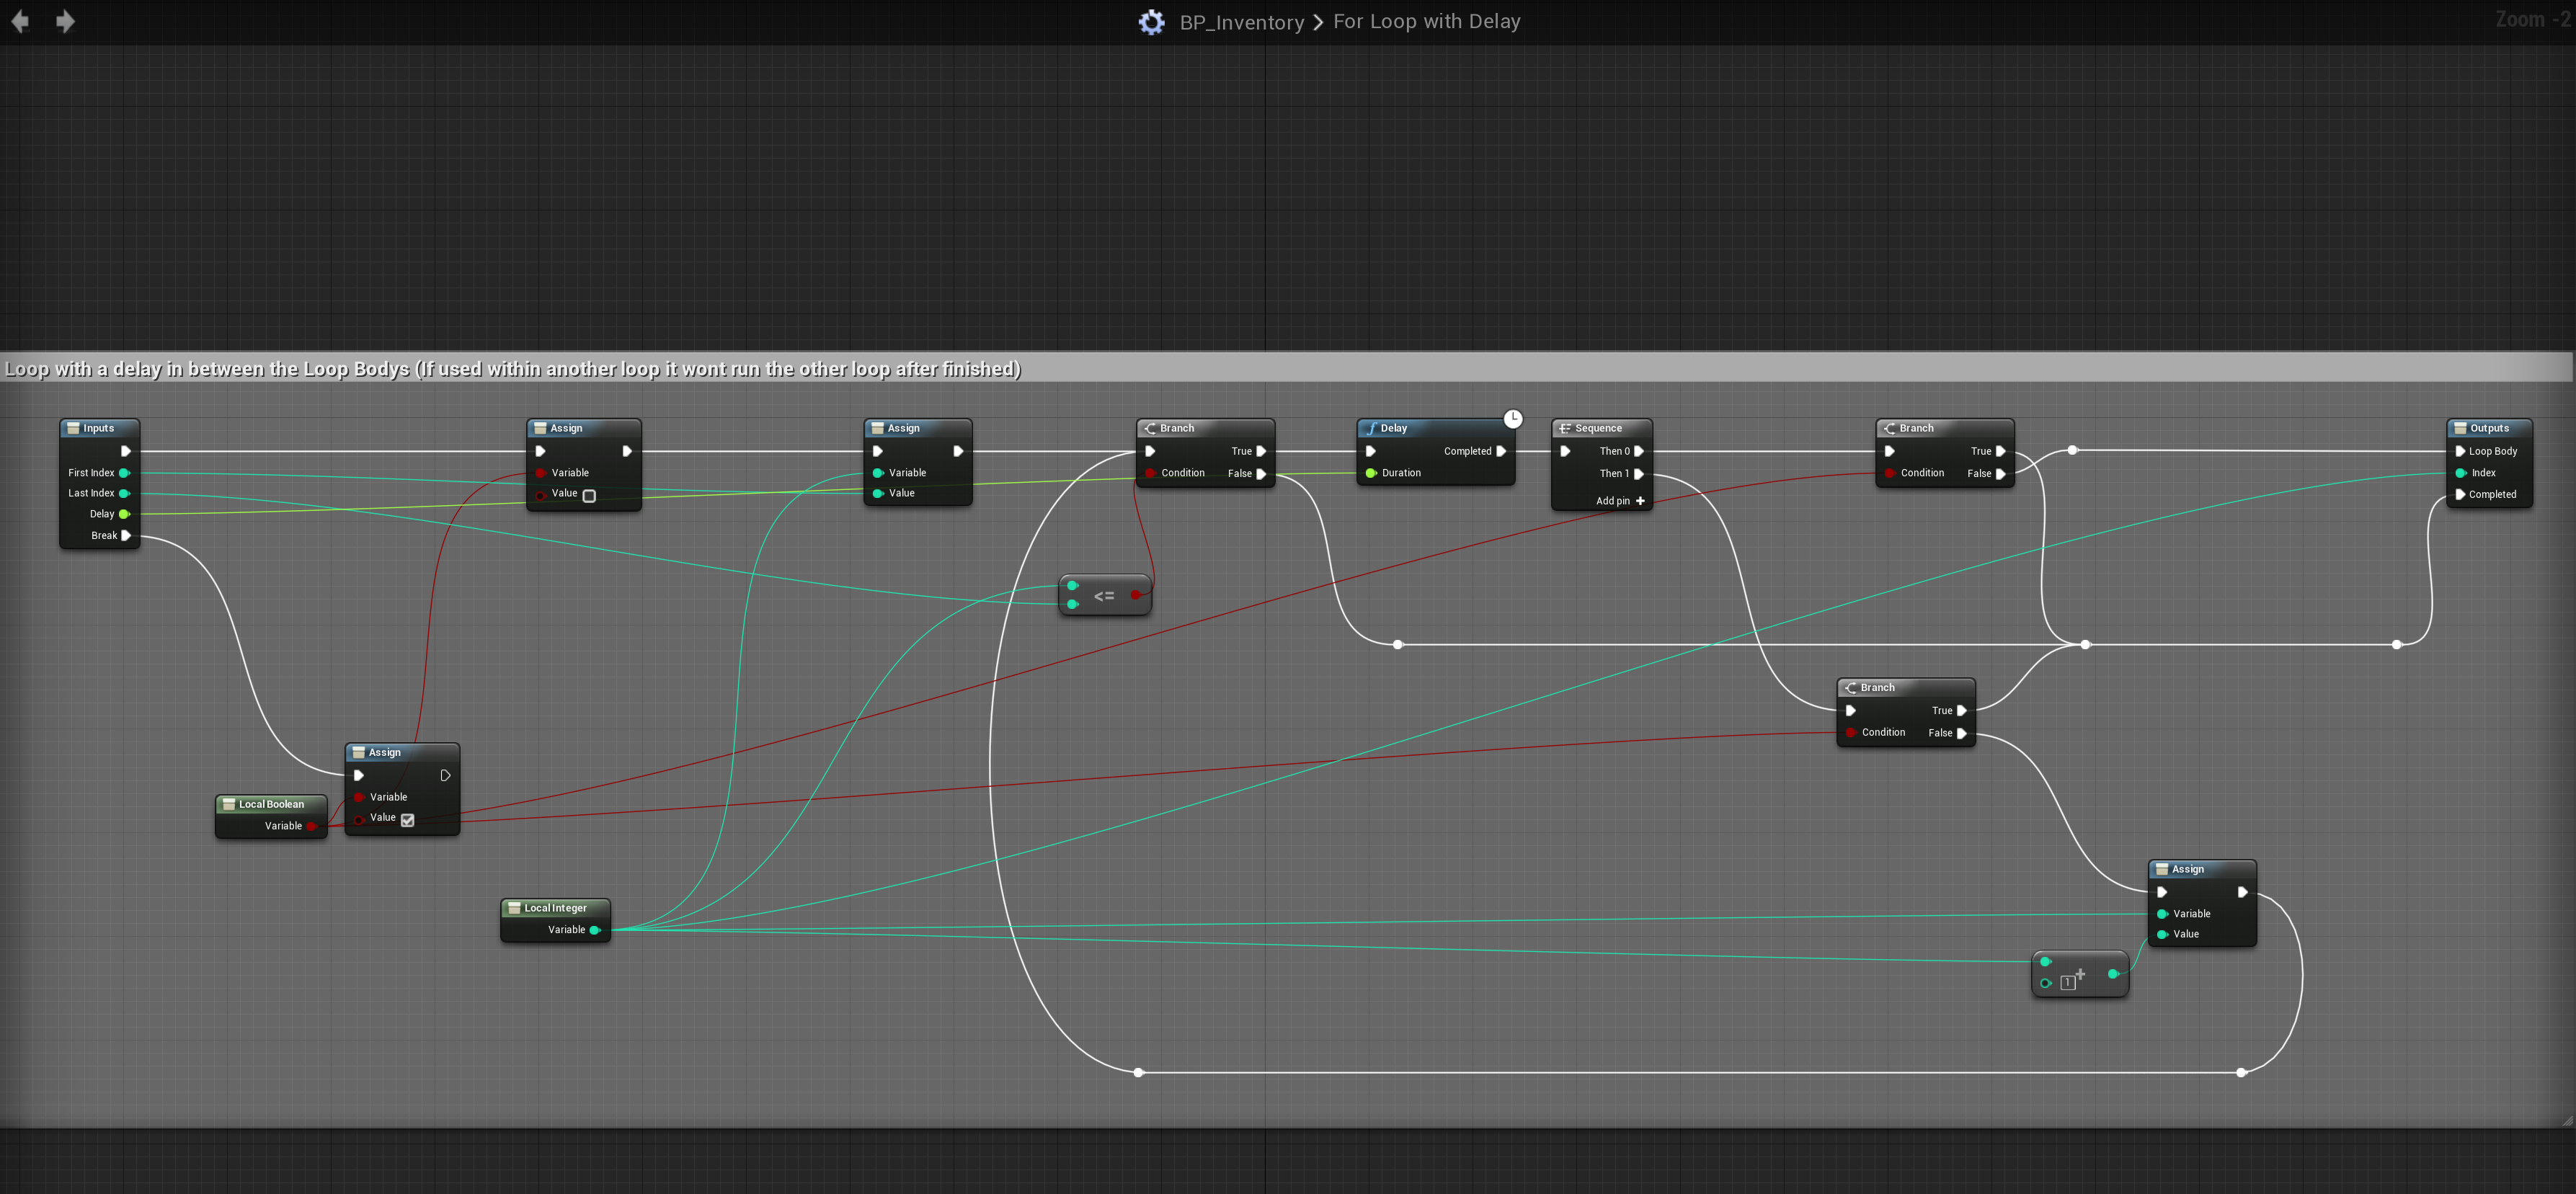Click the Sequence node header icon
This screenshot has height=1194, width=2576.
[x=1565, y=428]
